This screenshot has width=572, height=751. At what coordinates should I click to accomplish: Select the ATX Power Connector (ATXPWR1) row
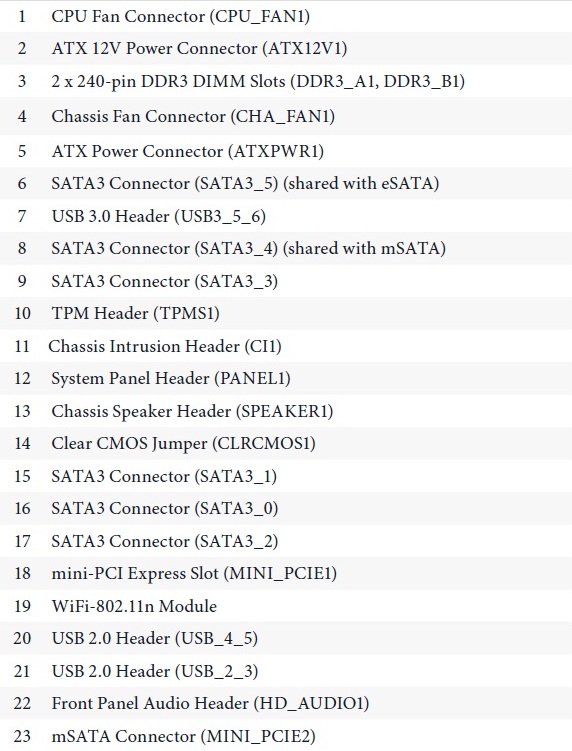(x=286, y=151)
